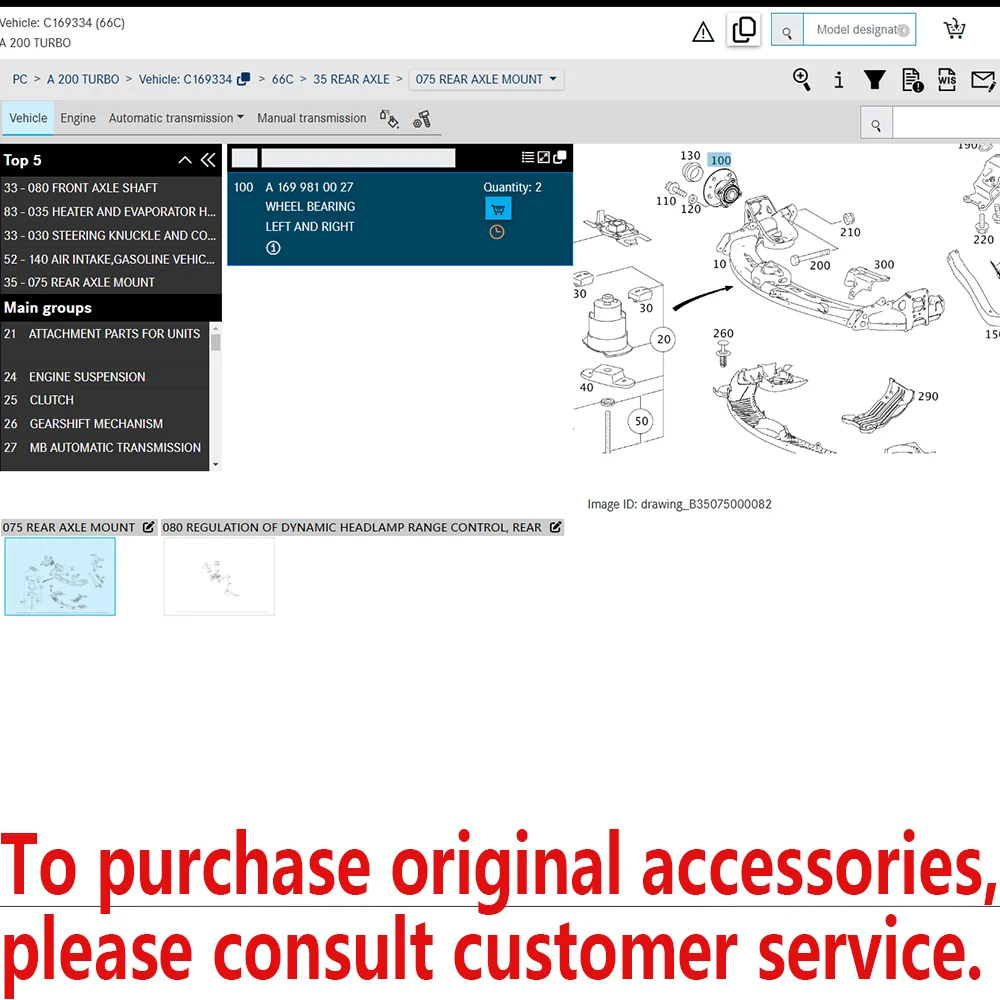The width and height of the screenshot is (1000, 1000).
Task: Select 35 - 075 REAR AXLE MOUNT in Top 5
Action: coord(110,282)
